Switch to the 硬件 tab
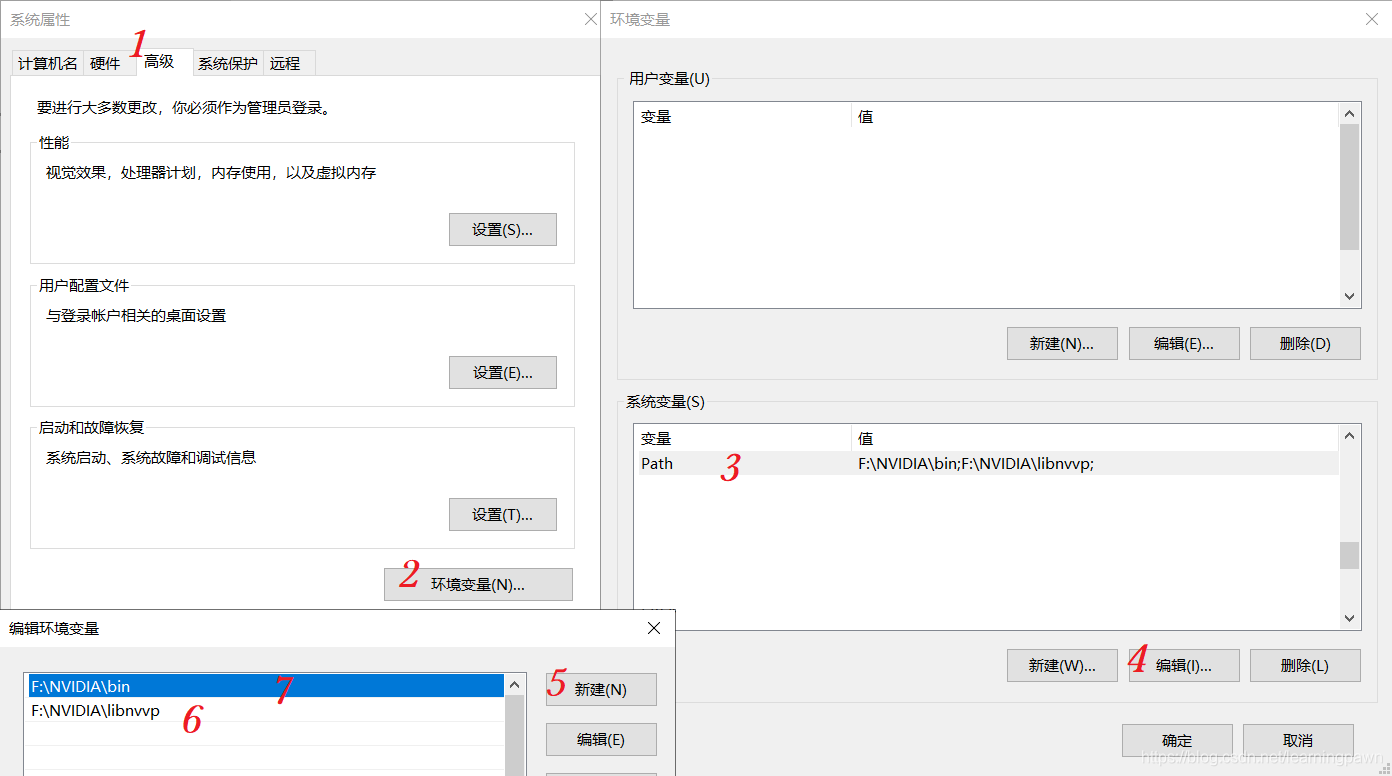 point(105,62)
